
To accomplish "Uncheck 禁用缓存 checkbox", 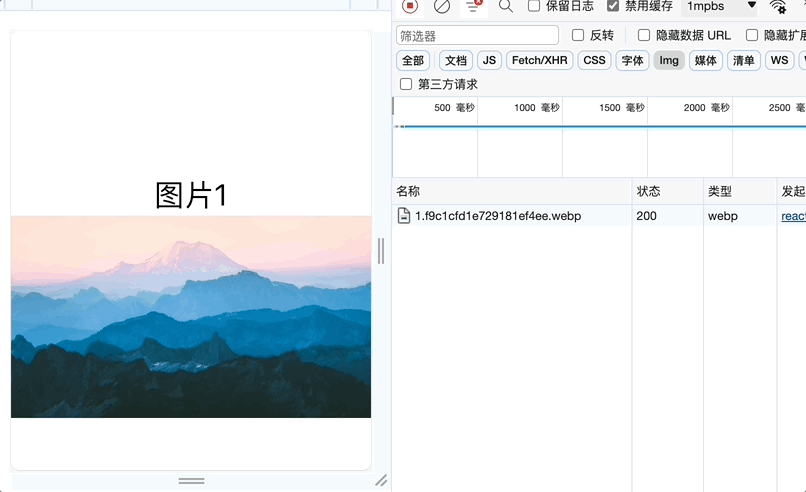I will pyautogui.click(x=613, y=6).
